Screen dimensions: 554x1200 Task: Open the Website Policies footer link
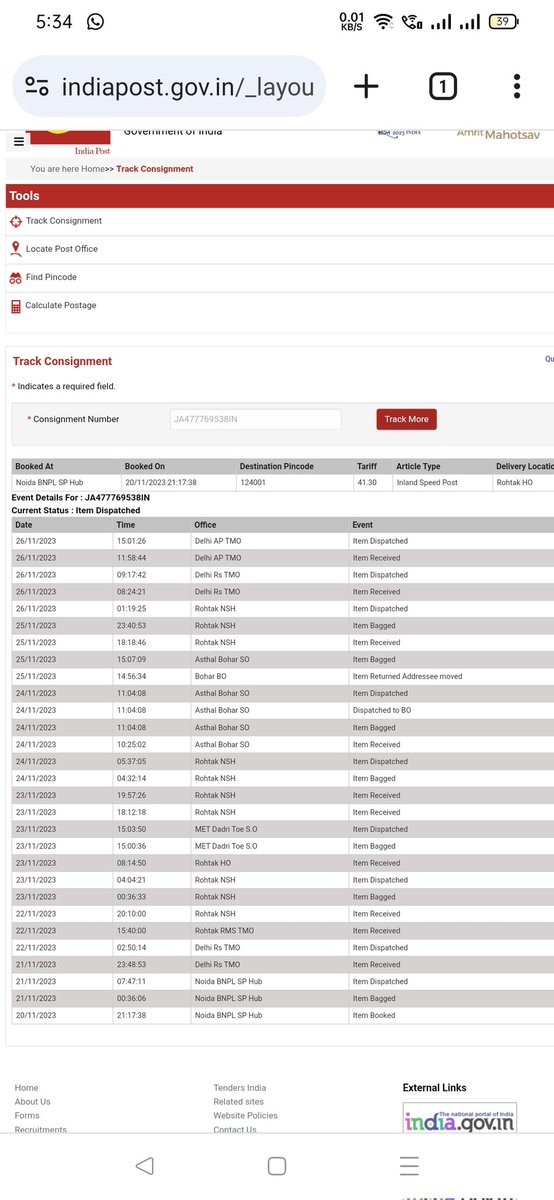coord(246,1116)
